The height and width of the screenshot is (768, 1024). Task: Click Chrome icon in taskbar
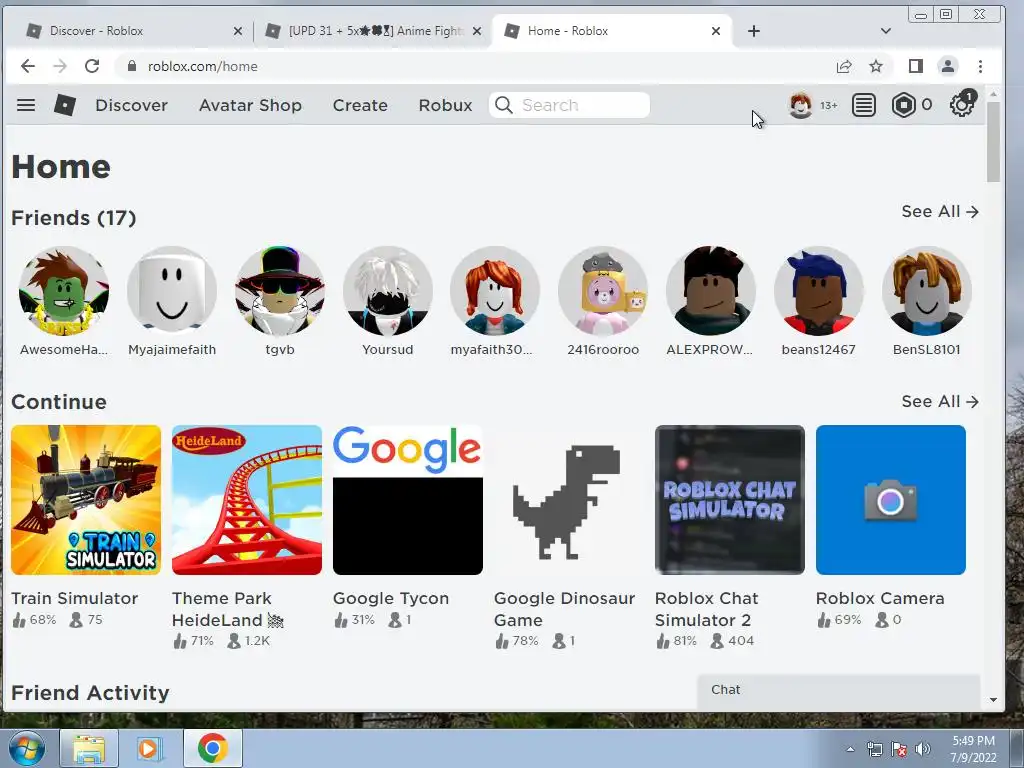click(212, 748)
